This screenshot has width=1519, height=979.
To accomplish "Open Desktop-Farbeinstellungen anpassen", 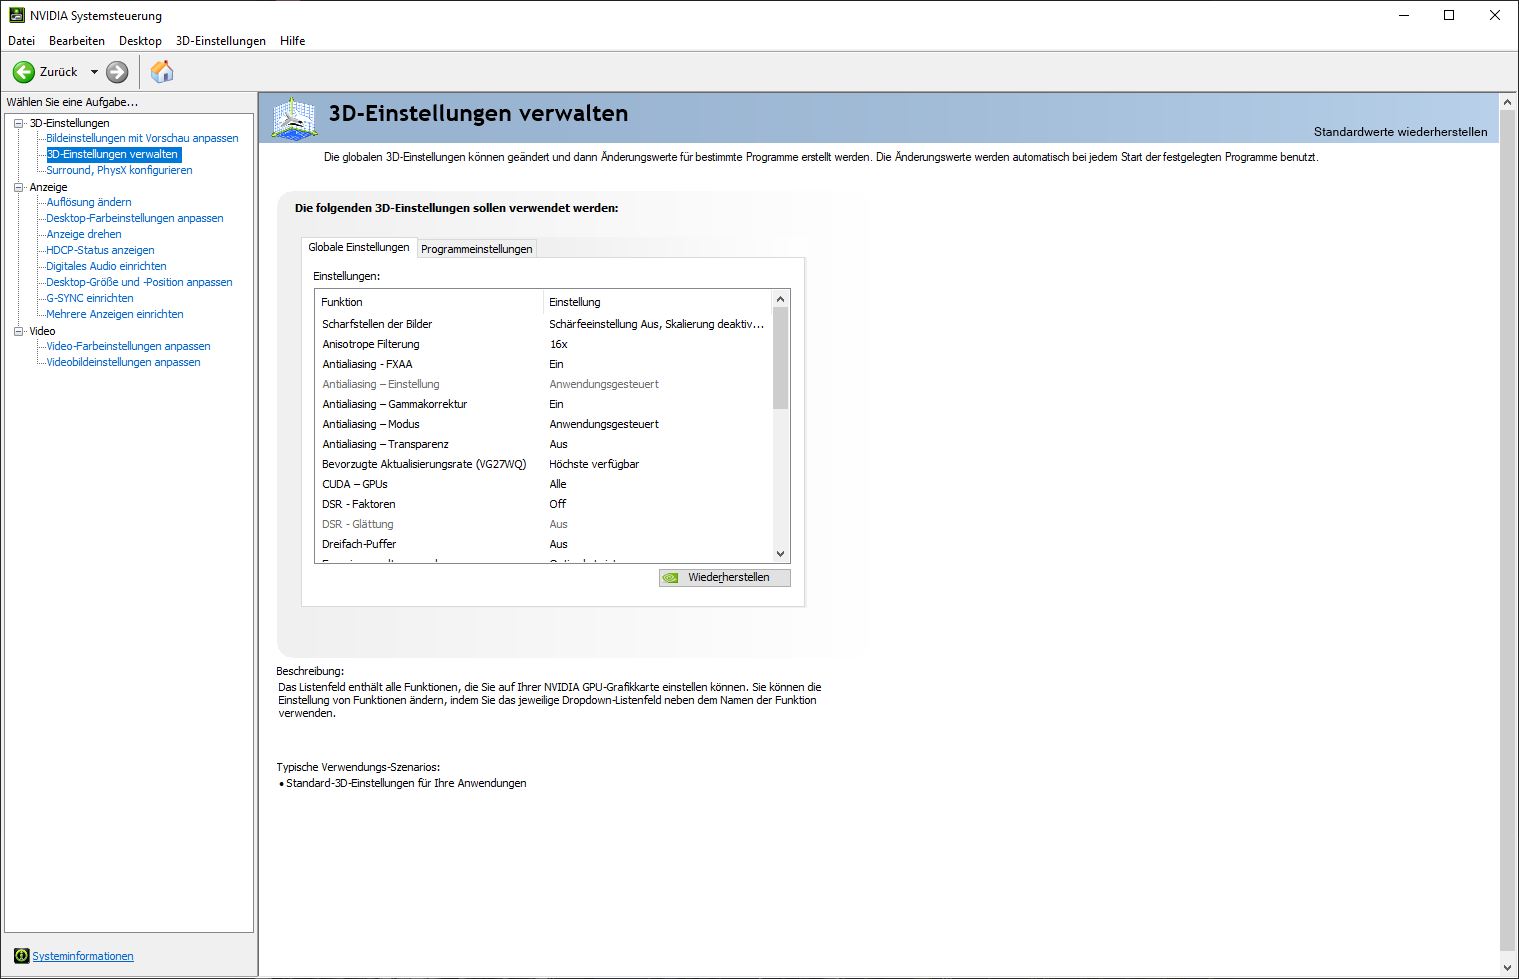I will [135, 218].
